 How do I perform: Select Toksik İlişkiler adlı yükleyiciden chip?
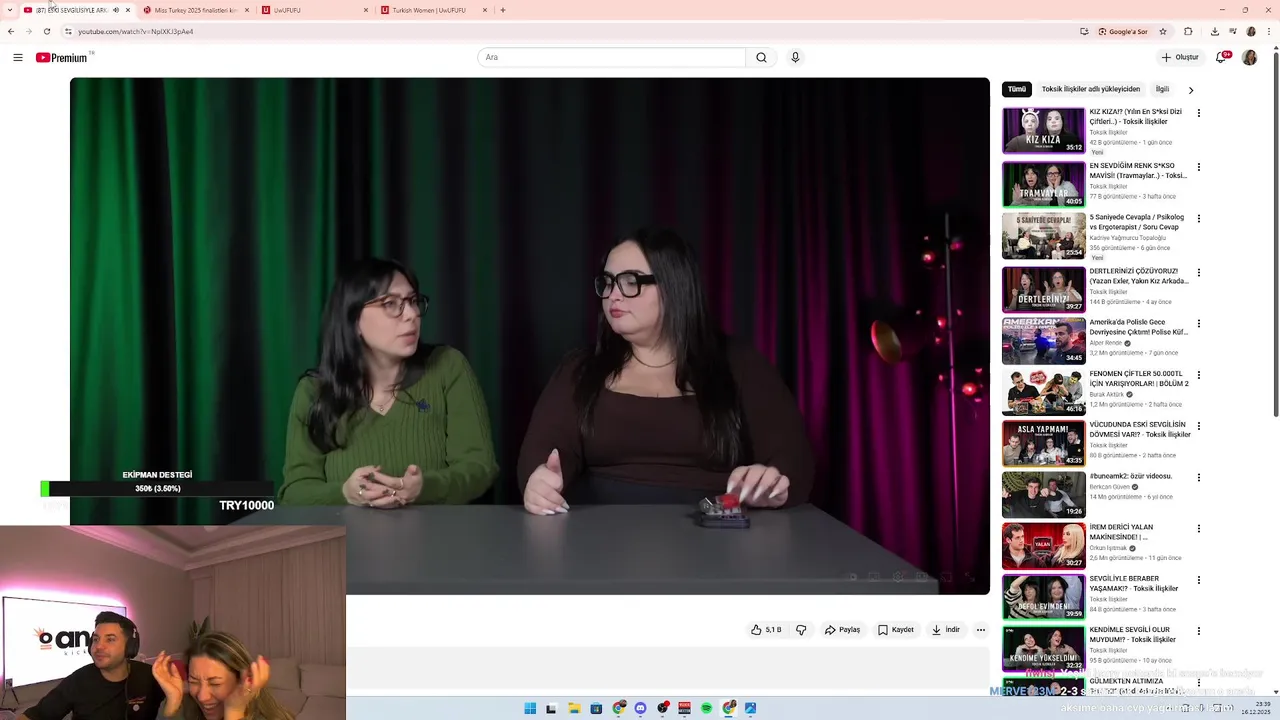tap(1090, 89)
